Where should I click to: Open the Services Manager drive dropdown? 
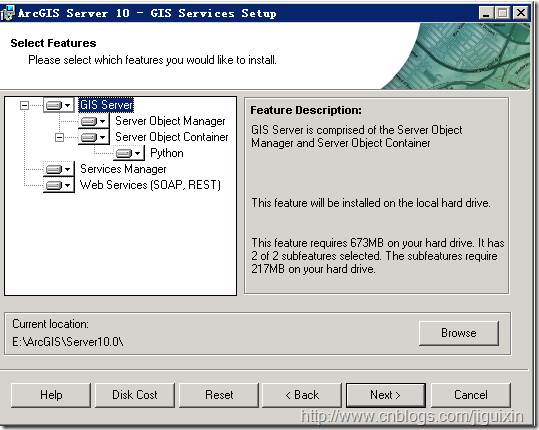tap(59, 169)
